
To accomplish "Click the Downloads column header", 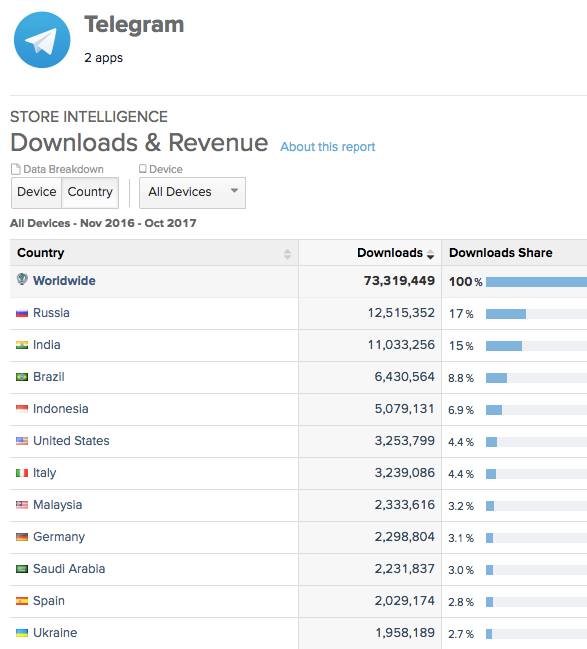I will [370, 253].
